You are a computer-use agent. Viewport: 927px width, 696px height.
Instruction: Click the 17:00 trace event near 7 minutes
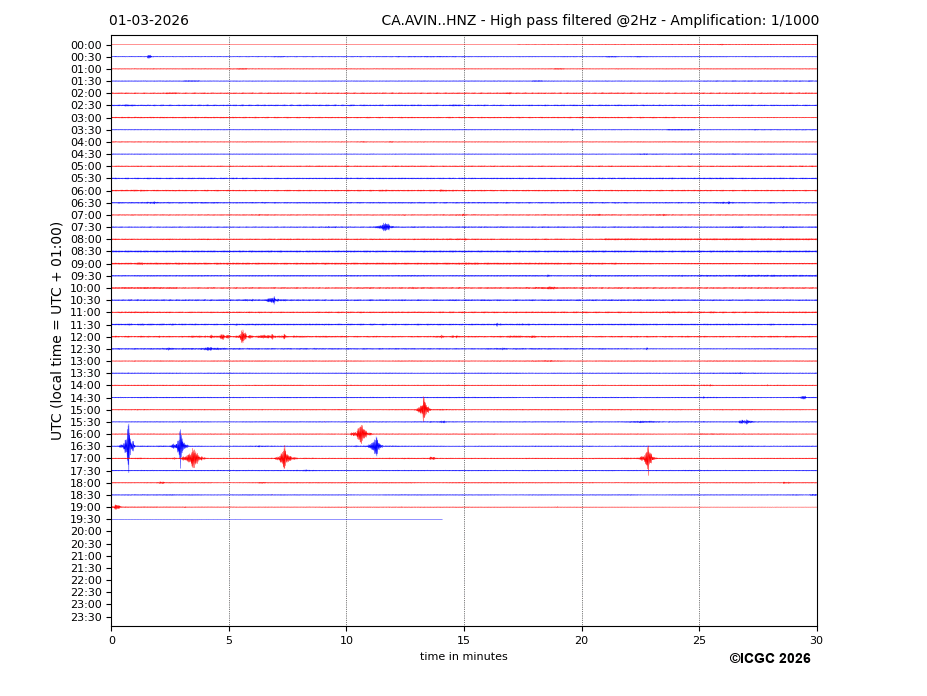[284, 458]
